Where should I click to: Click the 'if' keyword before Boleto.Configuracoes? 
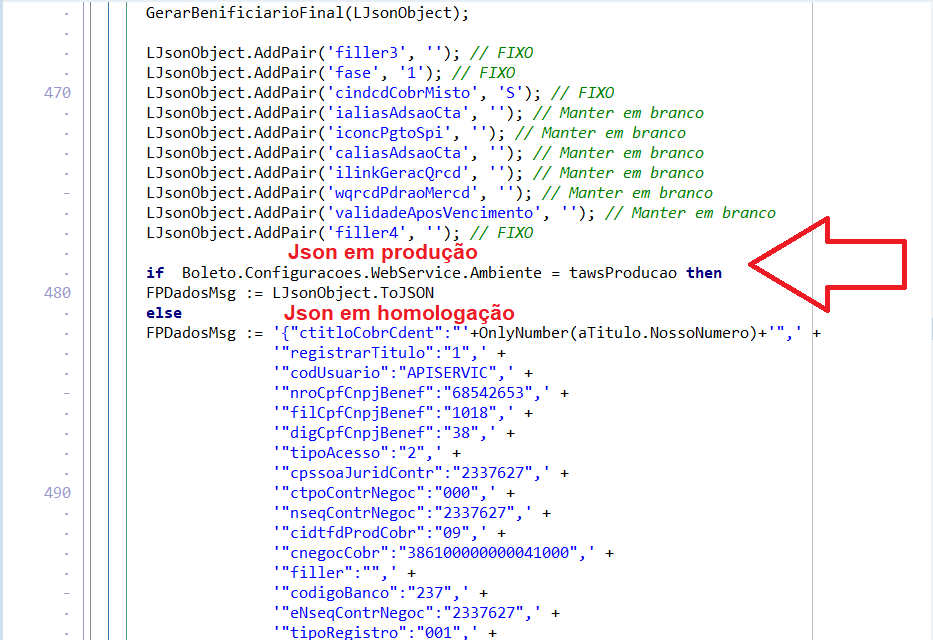155,273
